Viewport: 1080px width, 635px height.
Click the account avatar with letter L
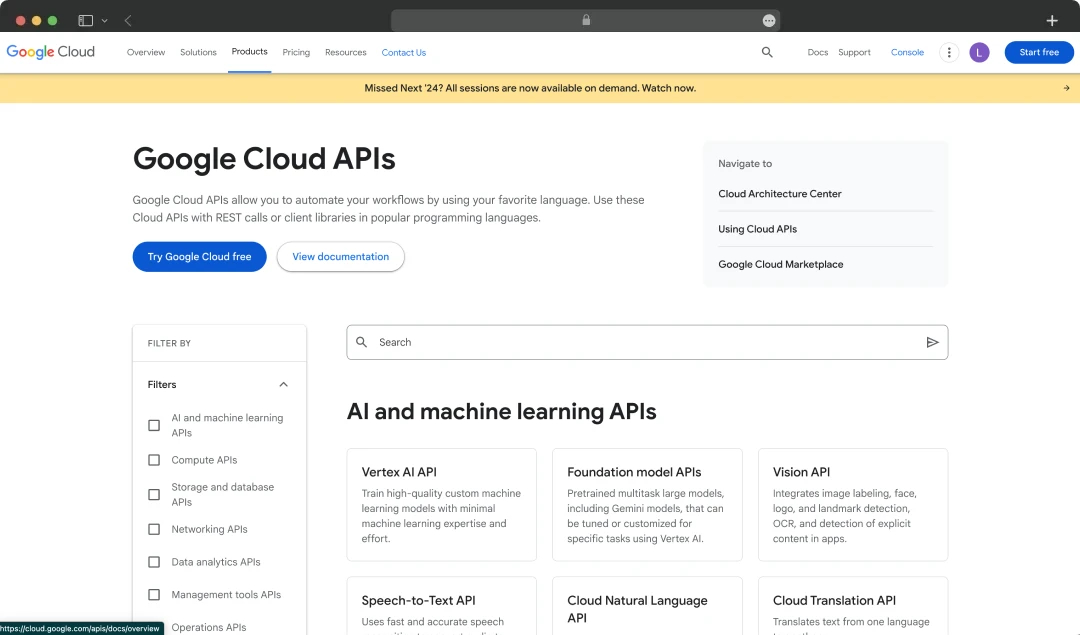pyautogui.click(x=979, y=52)
